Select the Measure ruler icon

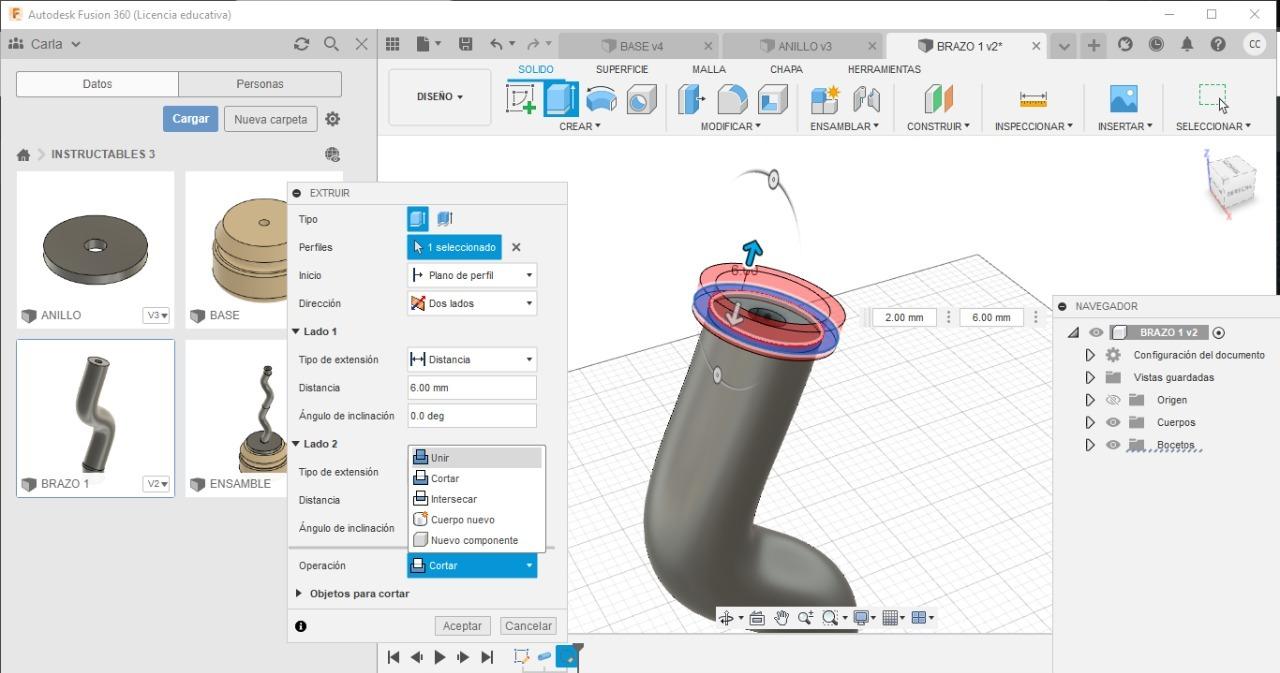click(1033, 98)
